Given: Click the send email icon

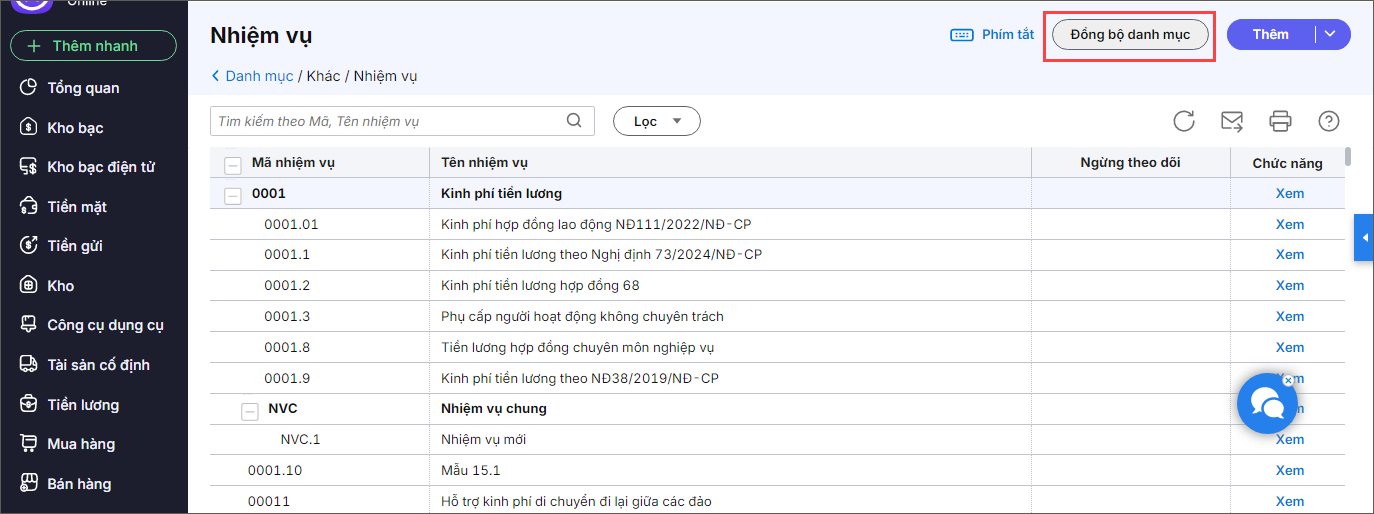Looking at the screenshot, I should click(1232, 121).
